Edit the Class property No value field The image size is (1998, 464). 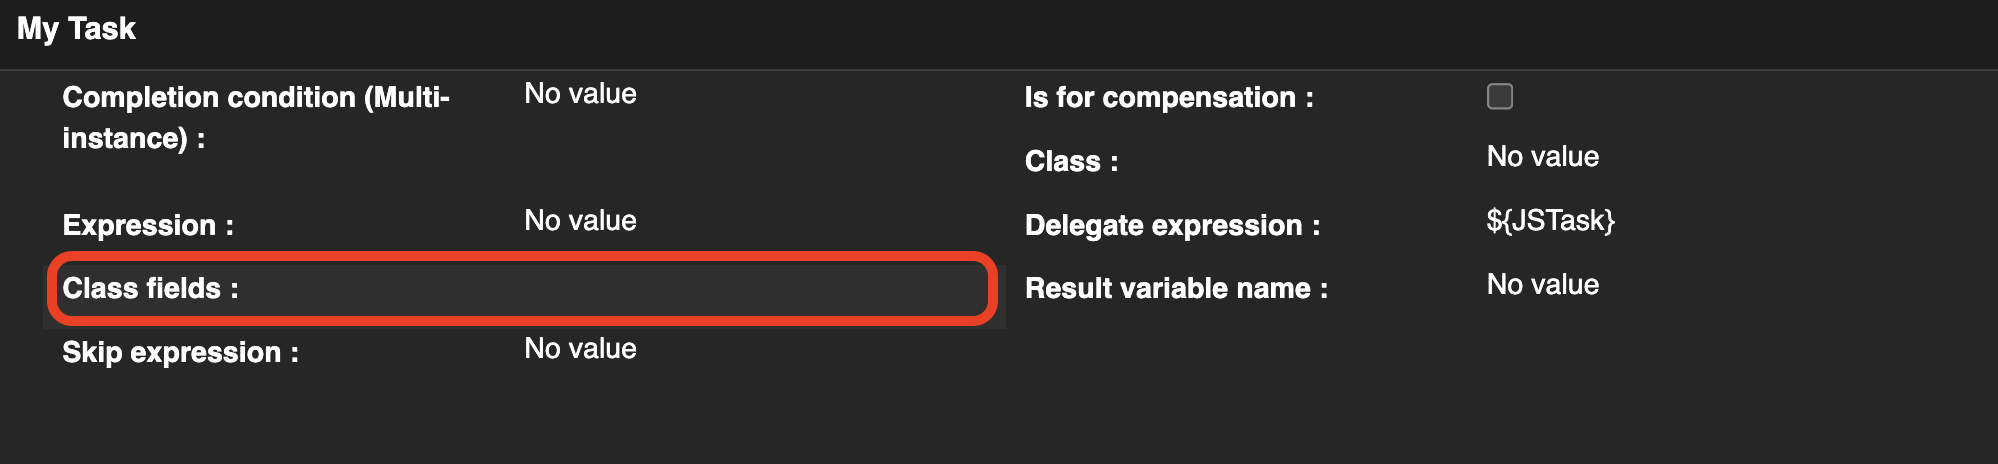point(1542,157)
